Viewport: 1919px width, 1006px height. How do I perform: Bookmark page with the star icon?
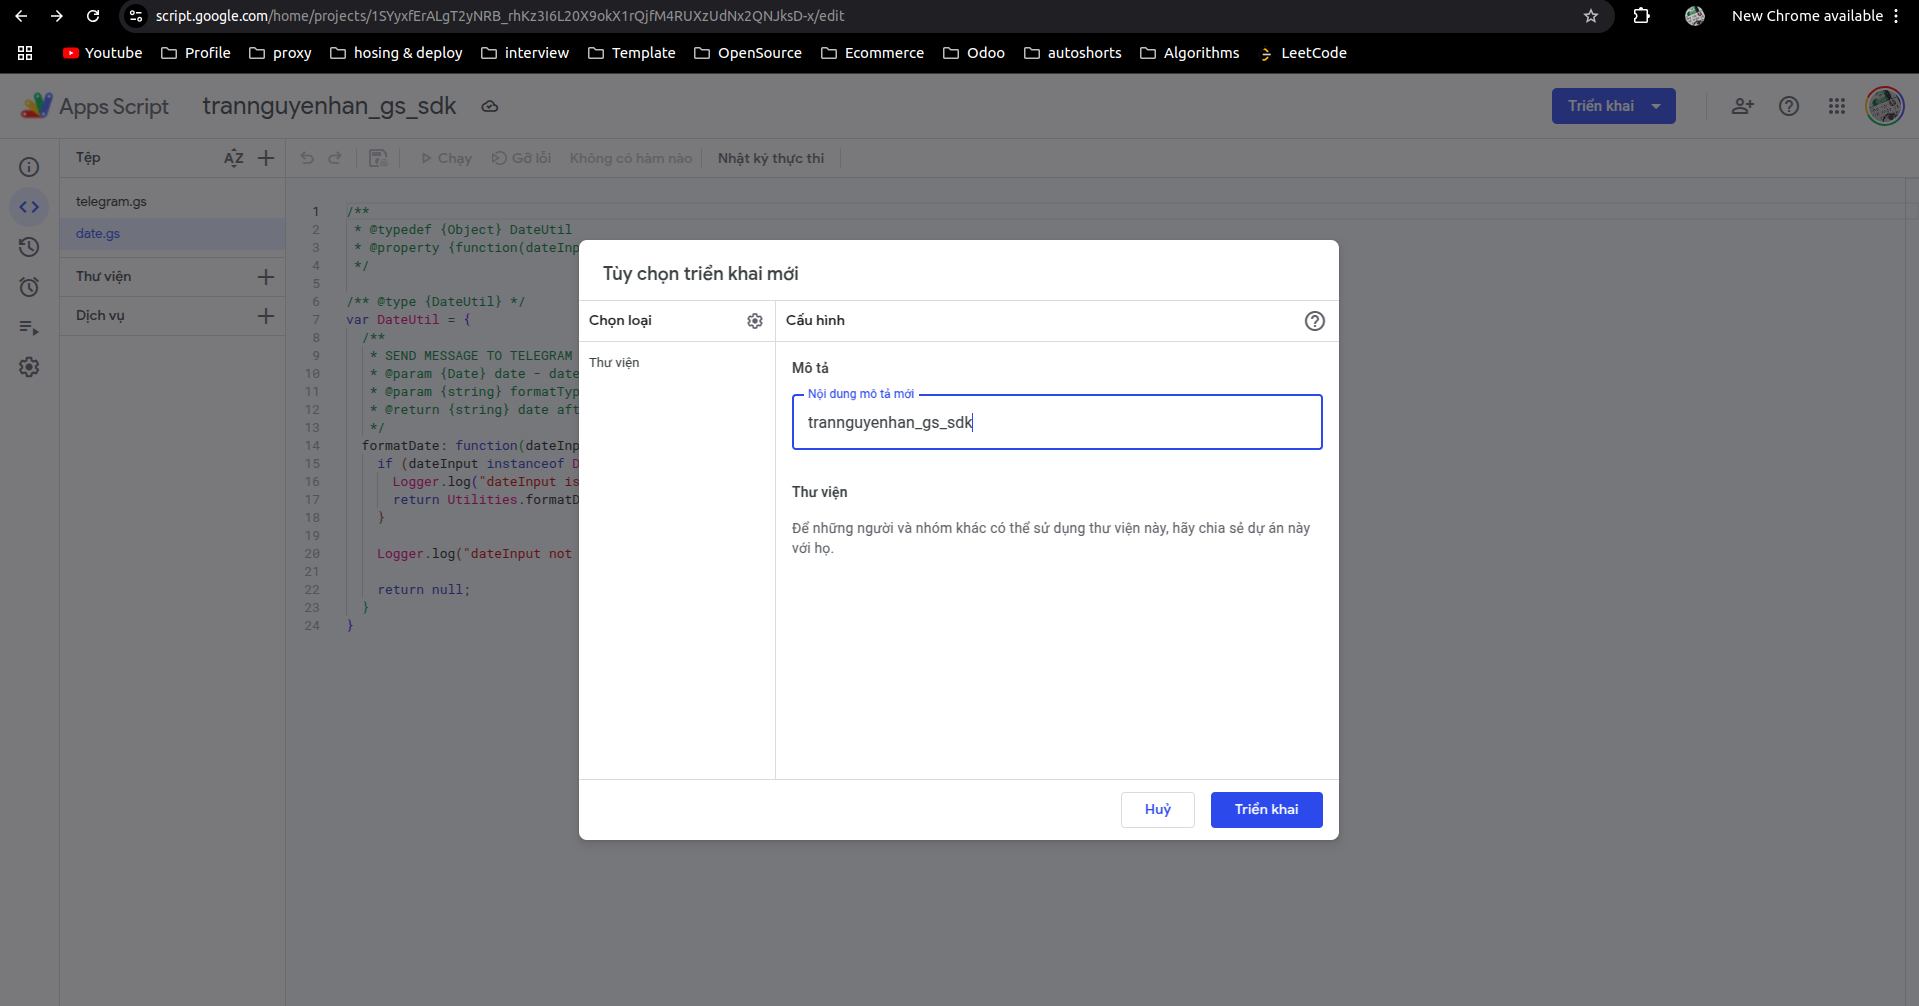click(x=1590, y=16)
